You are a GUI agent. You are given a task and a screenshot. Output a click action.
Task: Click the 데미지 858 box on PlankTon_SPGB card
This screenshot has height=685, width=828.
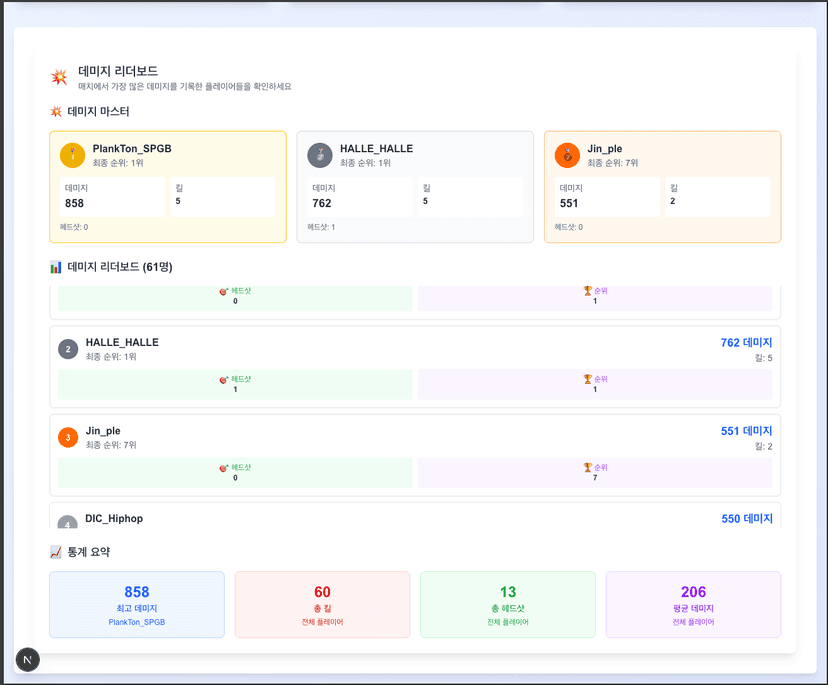112,197
